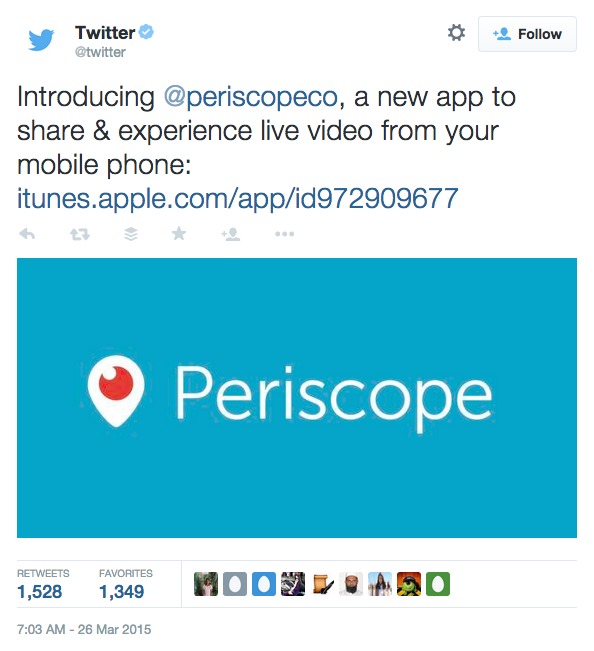Retweet using the retweet arrows icon
The image size is (594, 651).
80,235
